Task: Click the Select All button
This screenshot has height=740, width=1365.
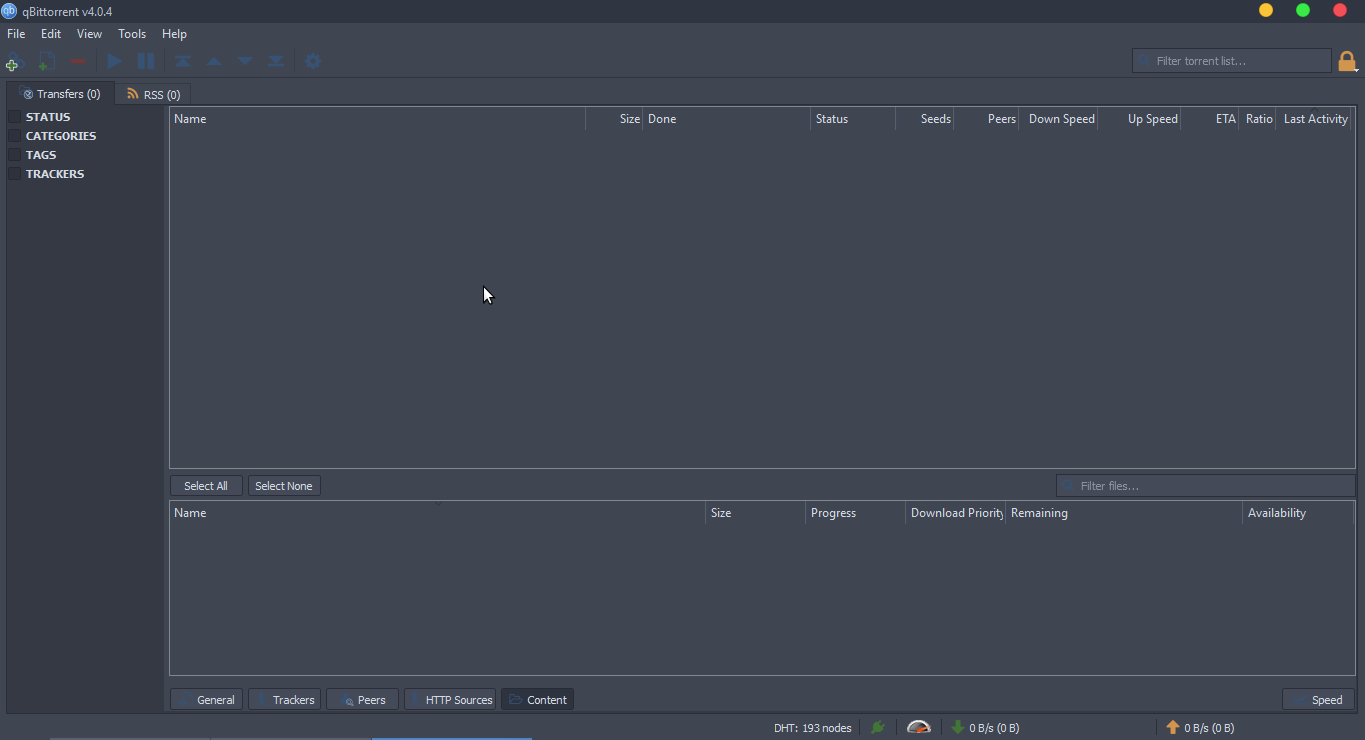Action: [x=206, y=486]
